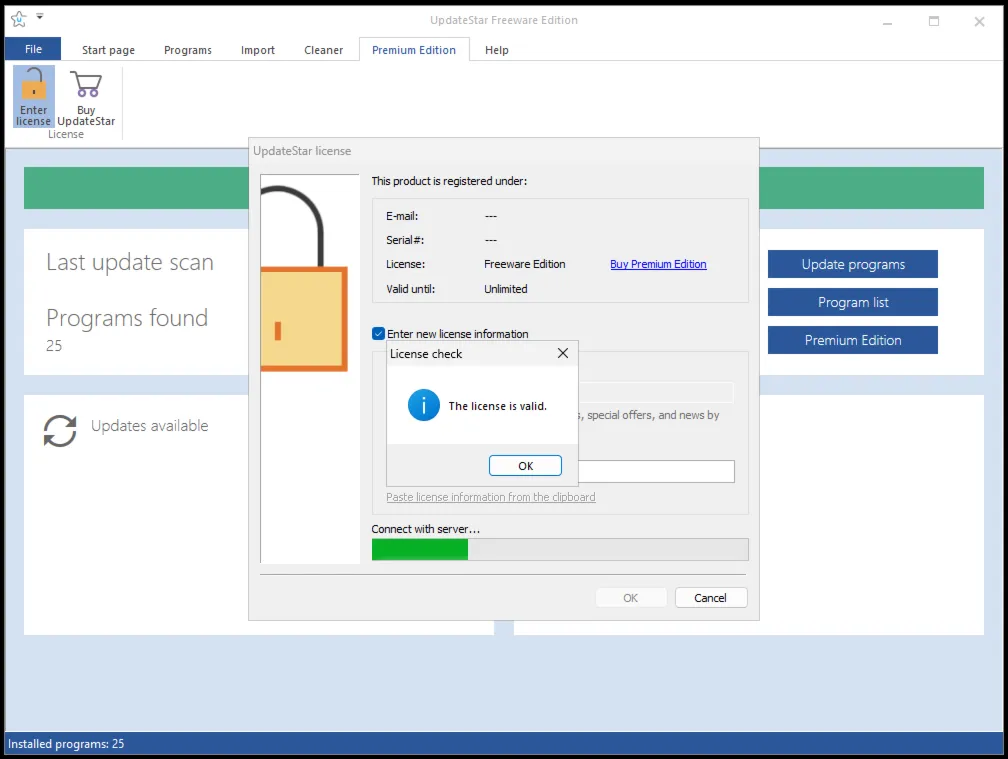Click the 'Updates available' label
The image size is (1008, 759).
coord(150,425)
